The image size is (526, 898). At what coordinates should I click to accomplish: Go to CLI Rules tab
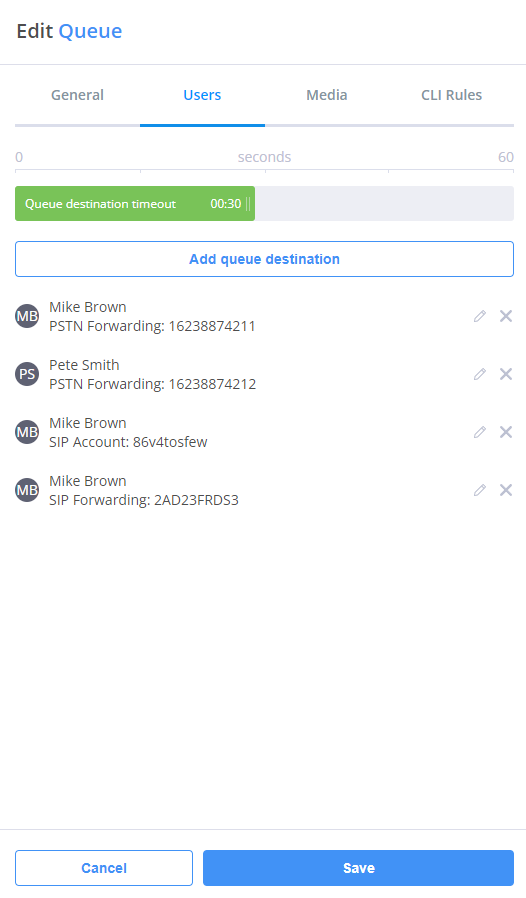tap(452, 95)
